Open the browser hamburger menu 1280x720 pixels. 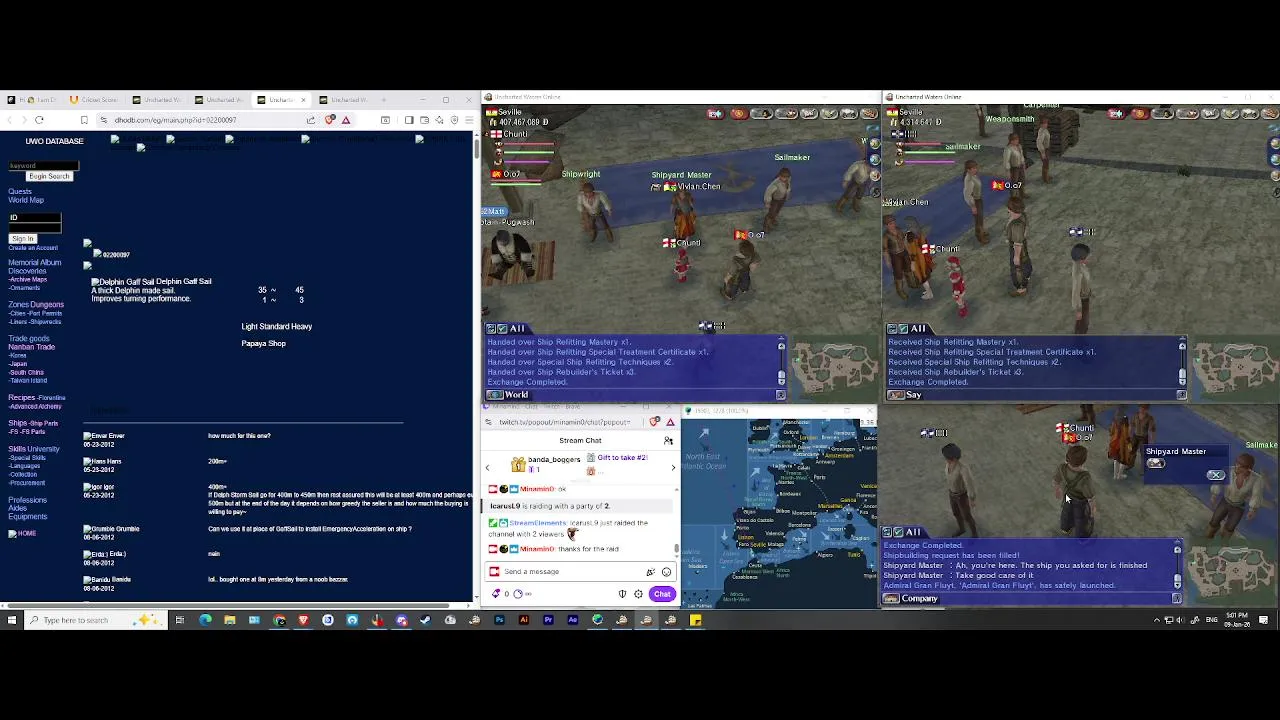pyautogui.click(x=469, y=120)
